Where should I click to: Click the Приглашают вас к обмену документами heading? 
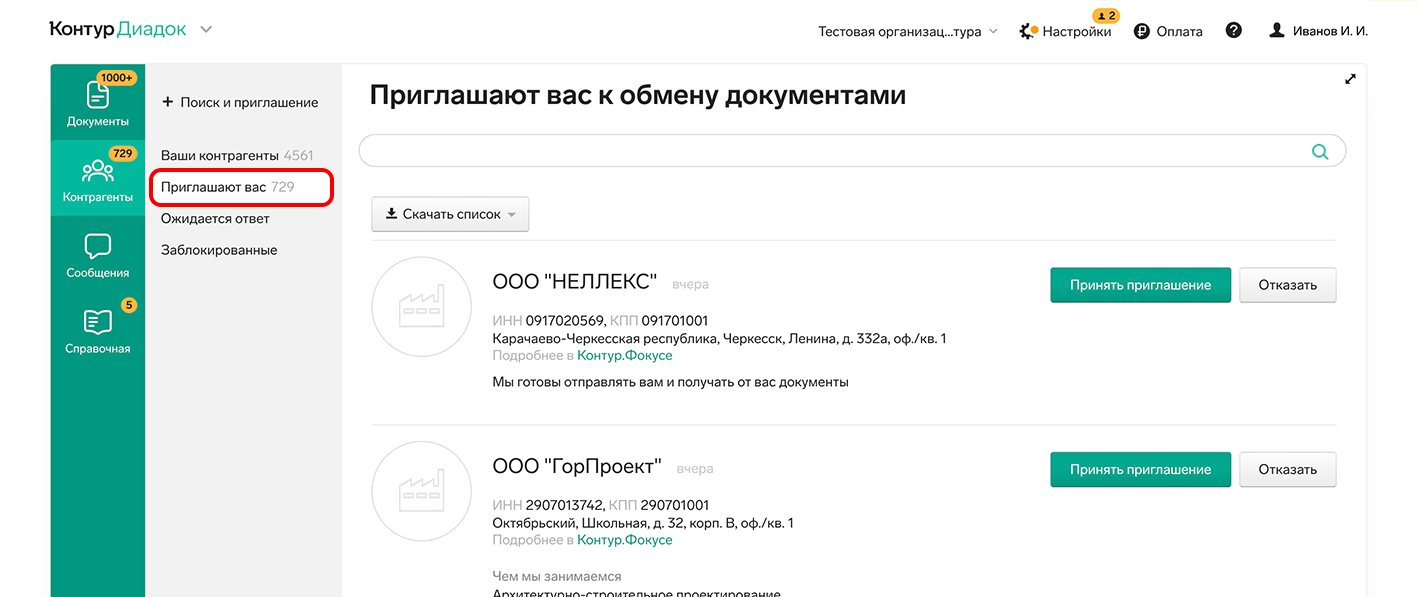pyautogui.click(x=638, y=95)
